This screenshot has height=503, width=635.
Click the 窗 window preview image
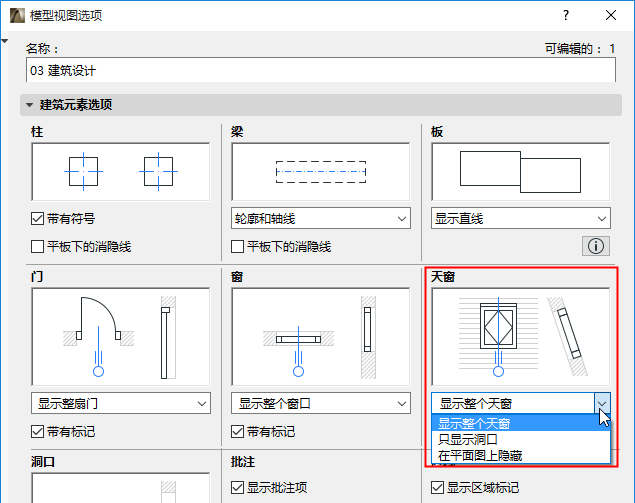[x=321, y=337]
